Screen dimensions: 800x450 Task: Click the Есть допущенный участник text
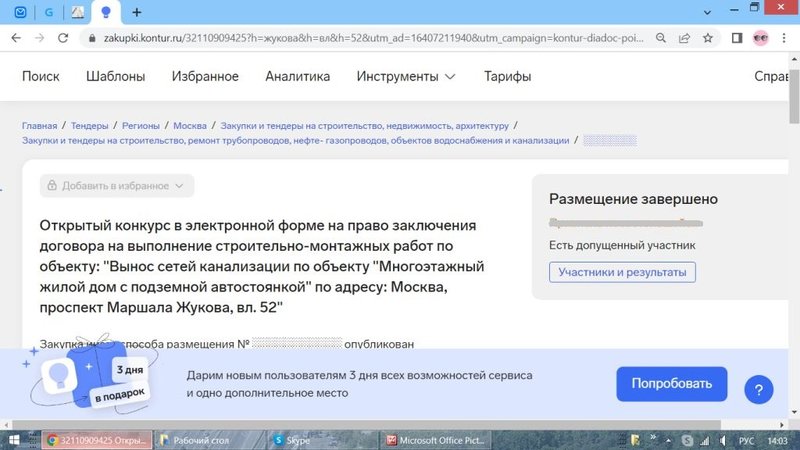(622, 245)
